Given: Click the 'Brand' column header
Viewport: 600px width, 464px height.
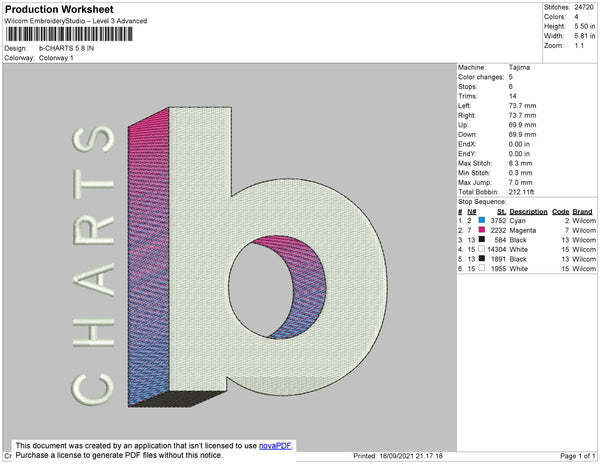Looking at the screenshot, I should tap(582, 212).
